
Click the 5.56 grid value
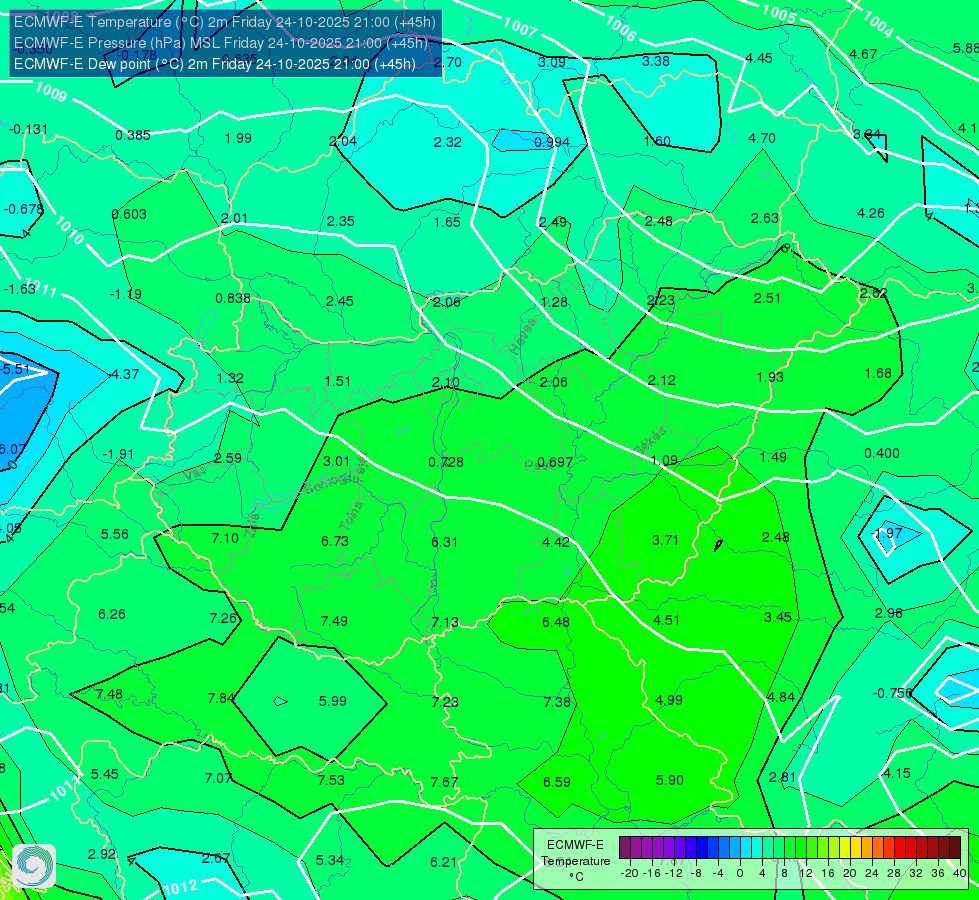115,534
